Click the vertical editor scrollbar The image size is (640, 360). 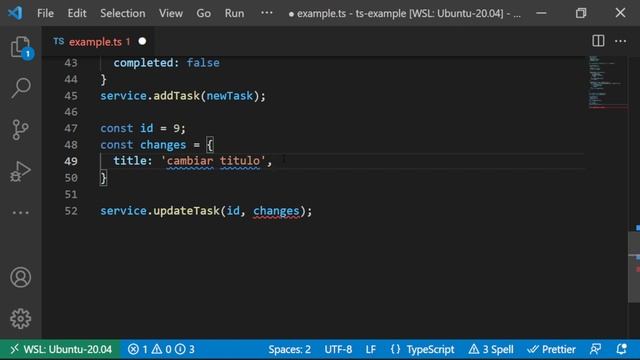pos(634,267)
